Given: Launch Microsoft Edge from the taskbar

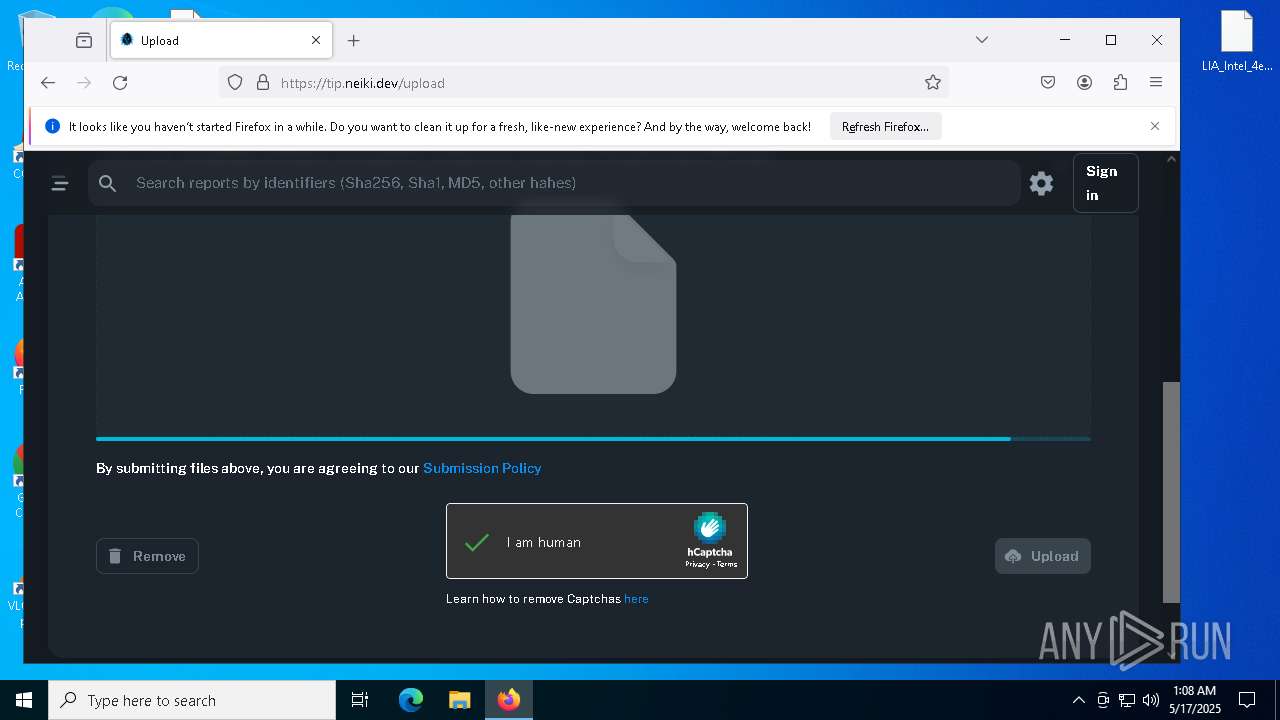Looking at the screenshot, I should 411,700.
